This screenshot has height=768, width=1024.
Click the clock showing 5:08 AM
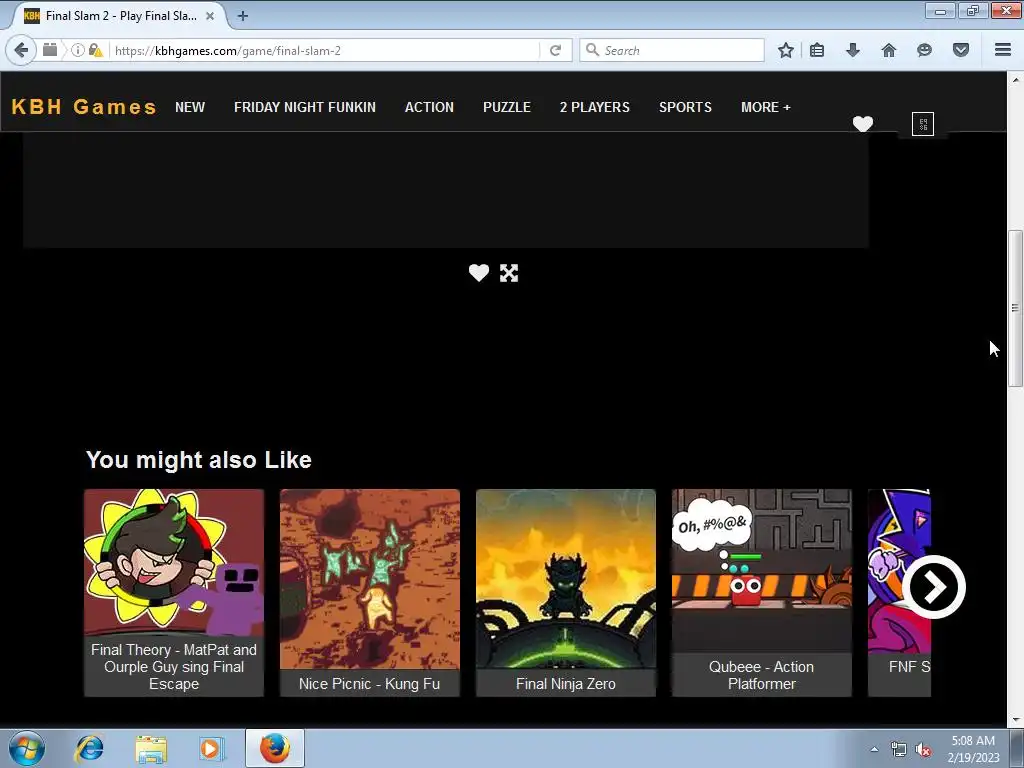coord(973,741)
